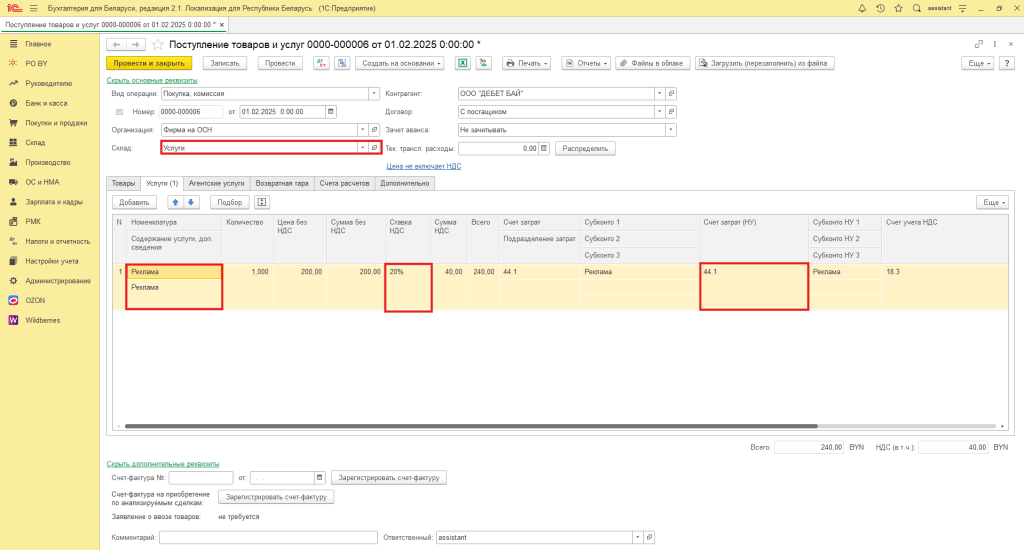Click Скрыть основные реквизиты link
Viewport: 1024px width, 550px height.
(x=152, y=80)
